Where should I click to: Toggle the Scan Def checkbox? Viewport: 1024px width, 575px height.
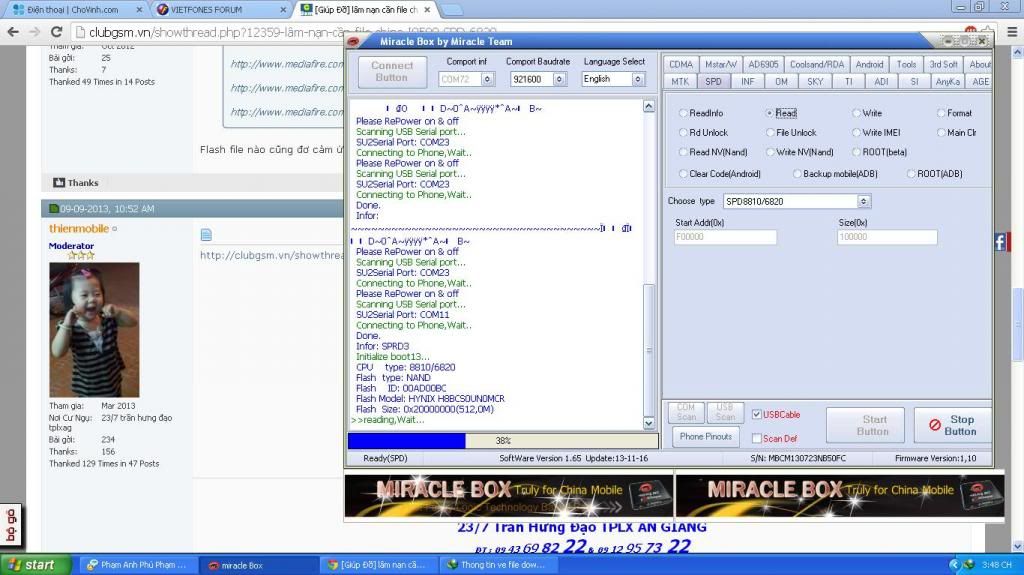click(x=756, y=438)
